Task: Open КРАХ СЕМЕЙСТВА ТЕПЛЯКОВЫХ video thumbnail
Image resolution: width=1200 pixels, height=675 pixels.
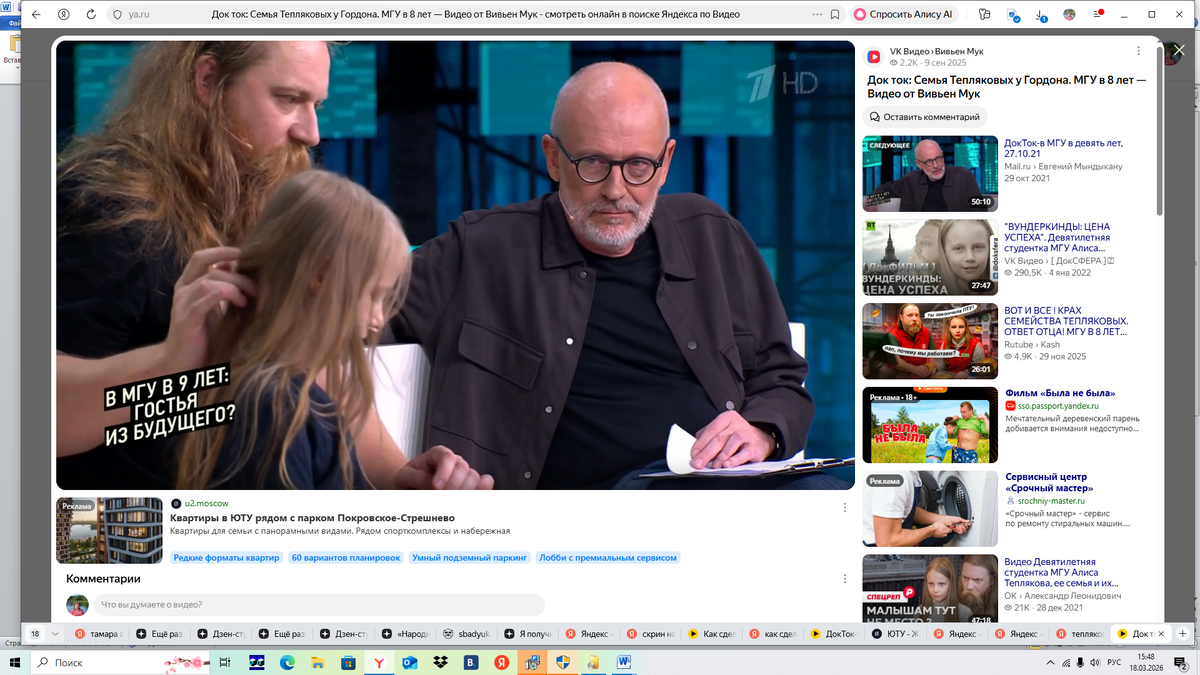Action: (x=930, y=341)
